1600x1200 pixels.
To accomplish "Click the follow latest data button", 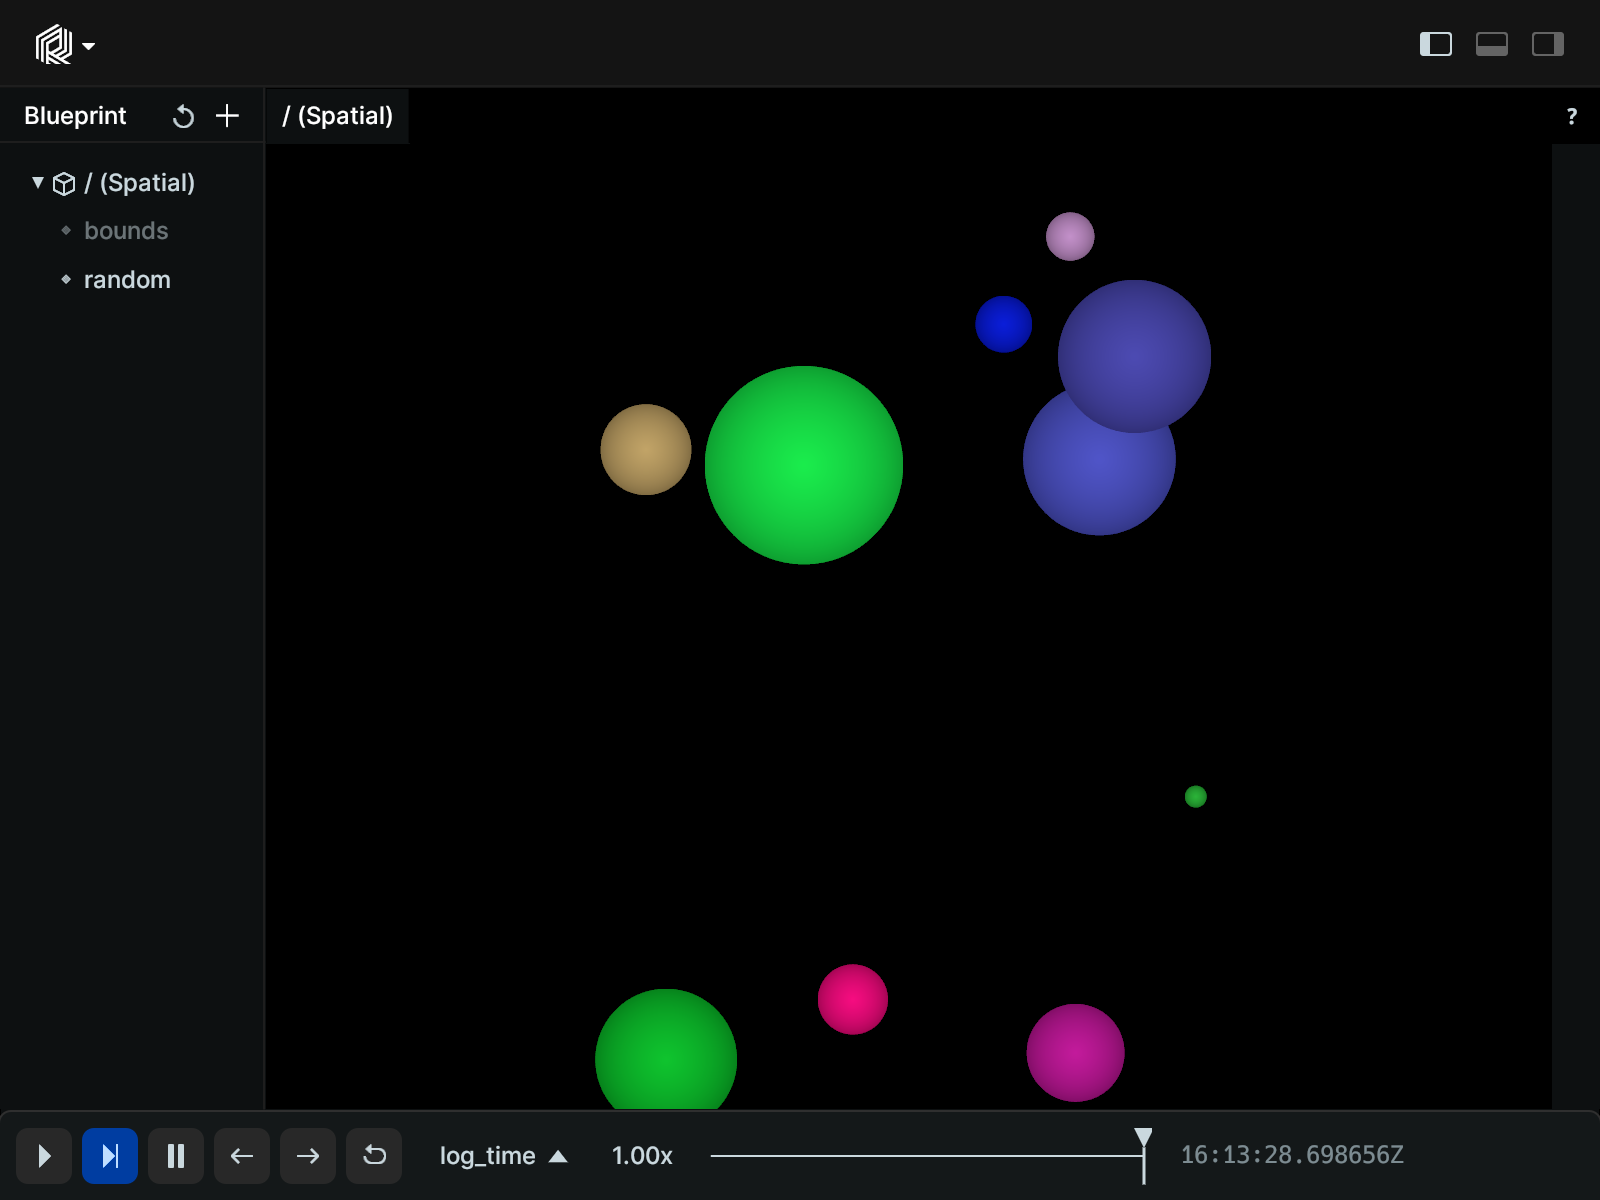I will pos(110,1156).
